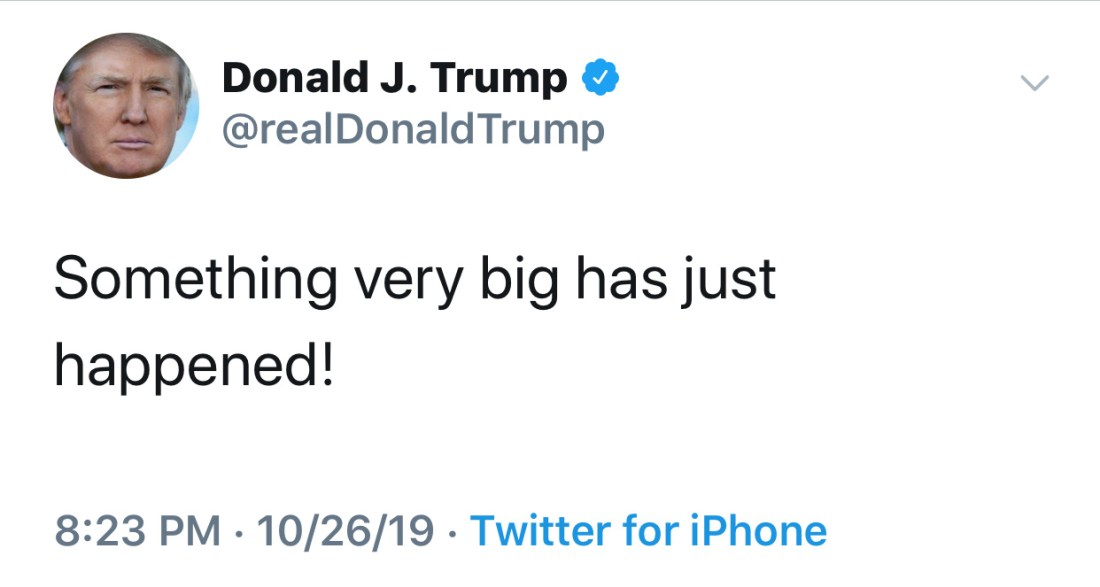Click the word "happened!" in the tweet
The image size is (1100, 587).
click(x=192, y=368)
